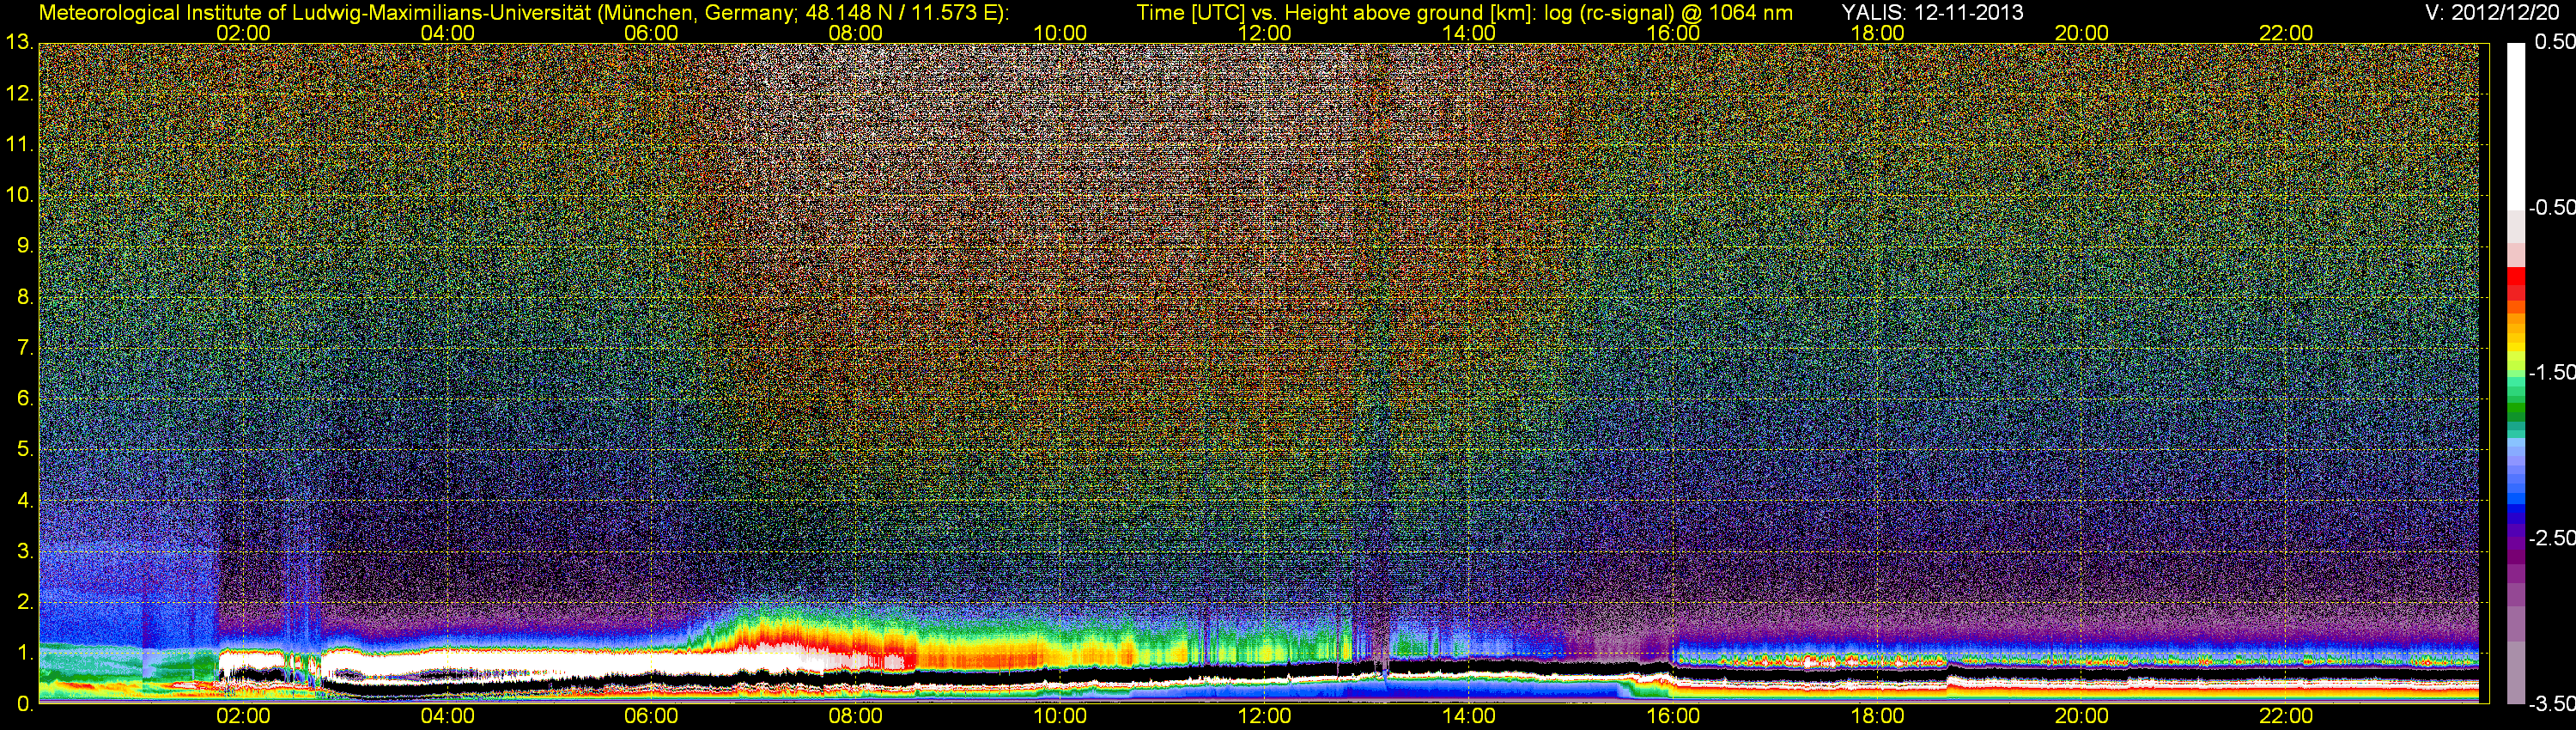Click the 4 km height axis label
This screenshot has width=2576, height=730.
tap(24, 501)
